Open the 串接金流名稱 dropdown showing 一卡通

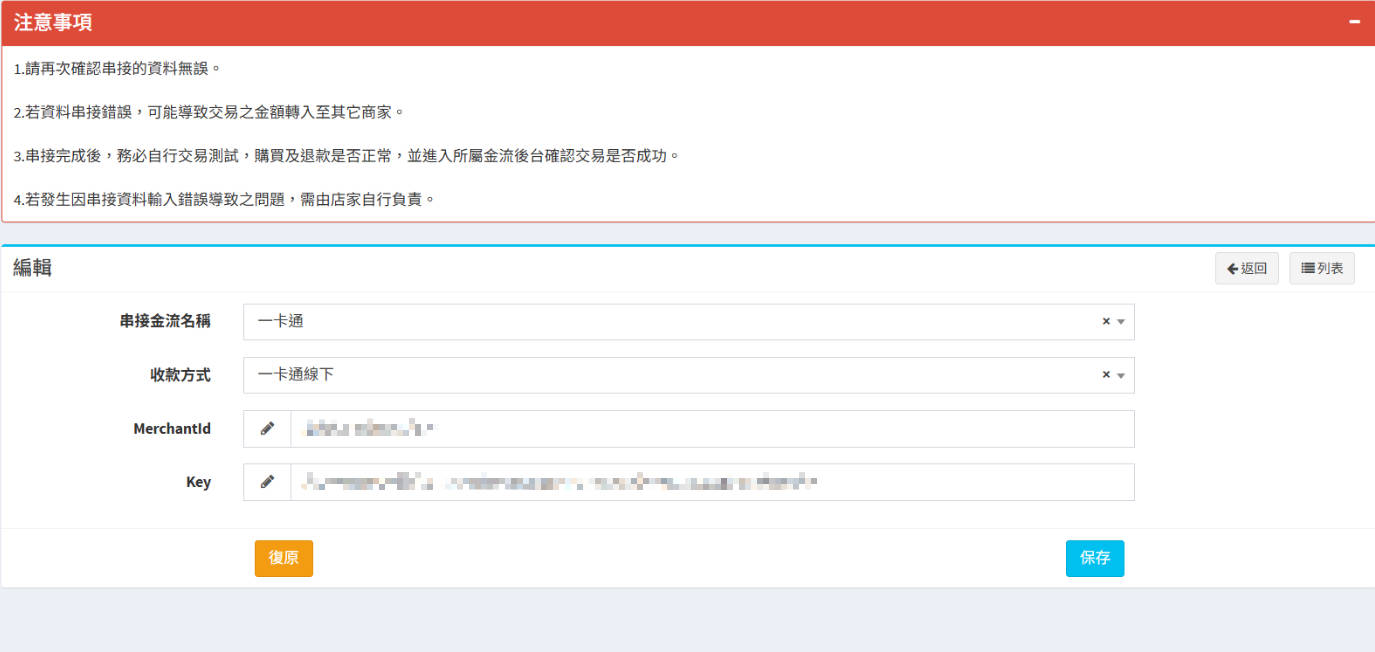[x=670, y=322]
